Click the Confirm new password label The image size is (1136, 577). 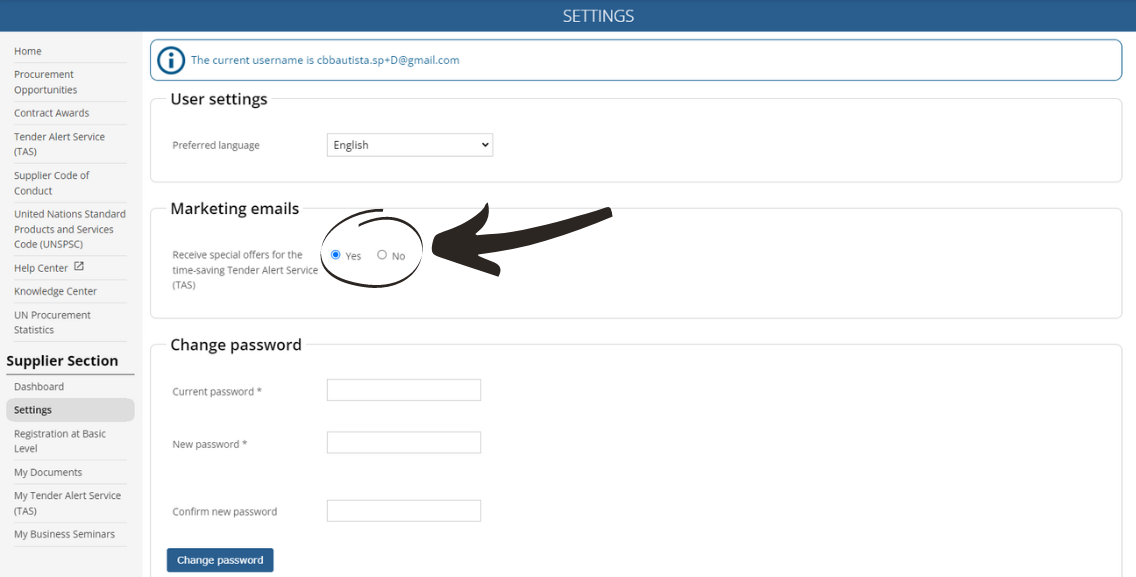point(225,512)
